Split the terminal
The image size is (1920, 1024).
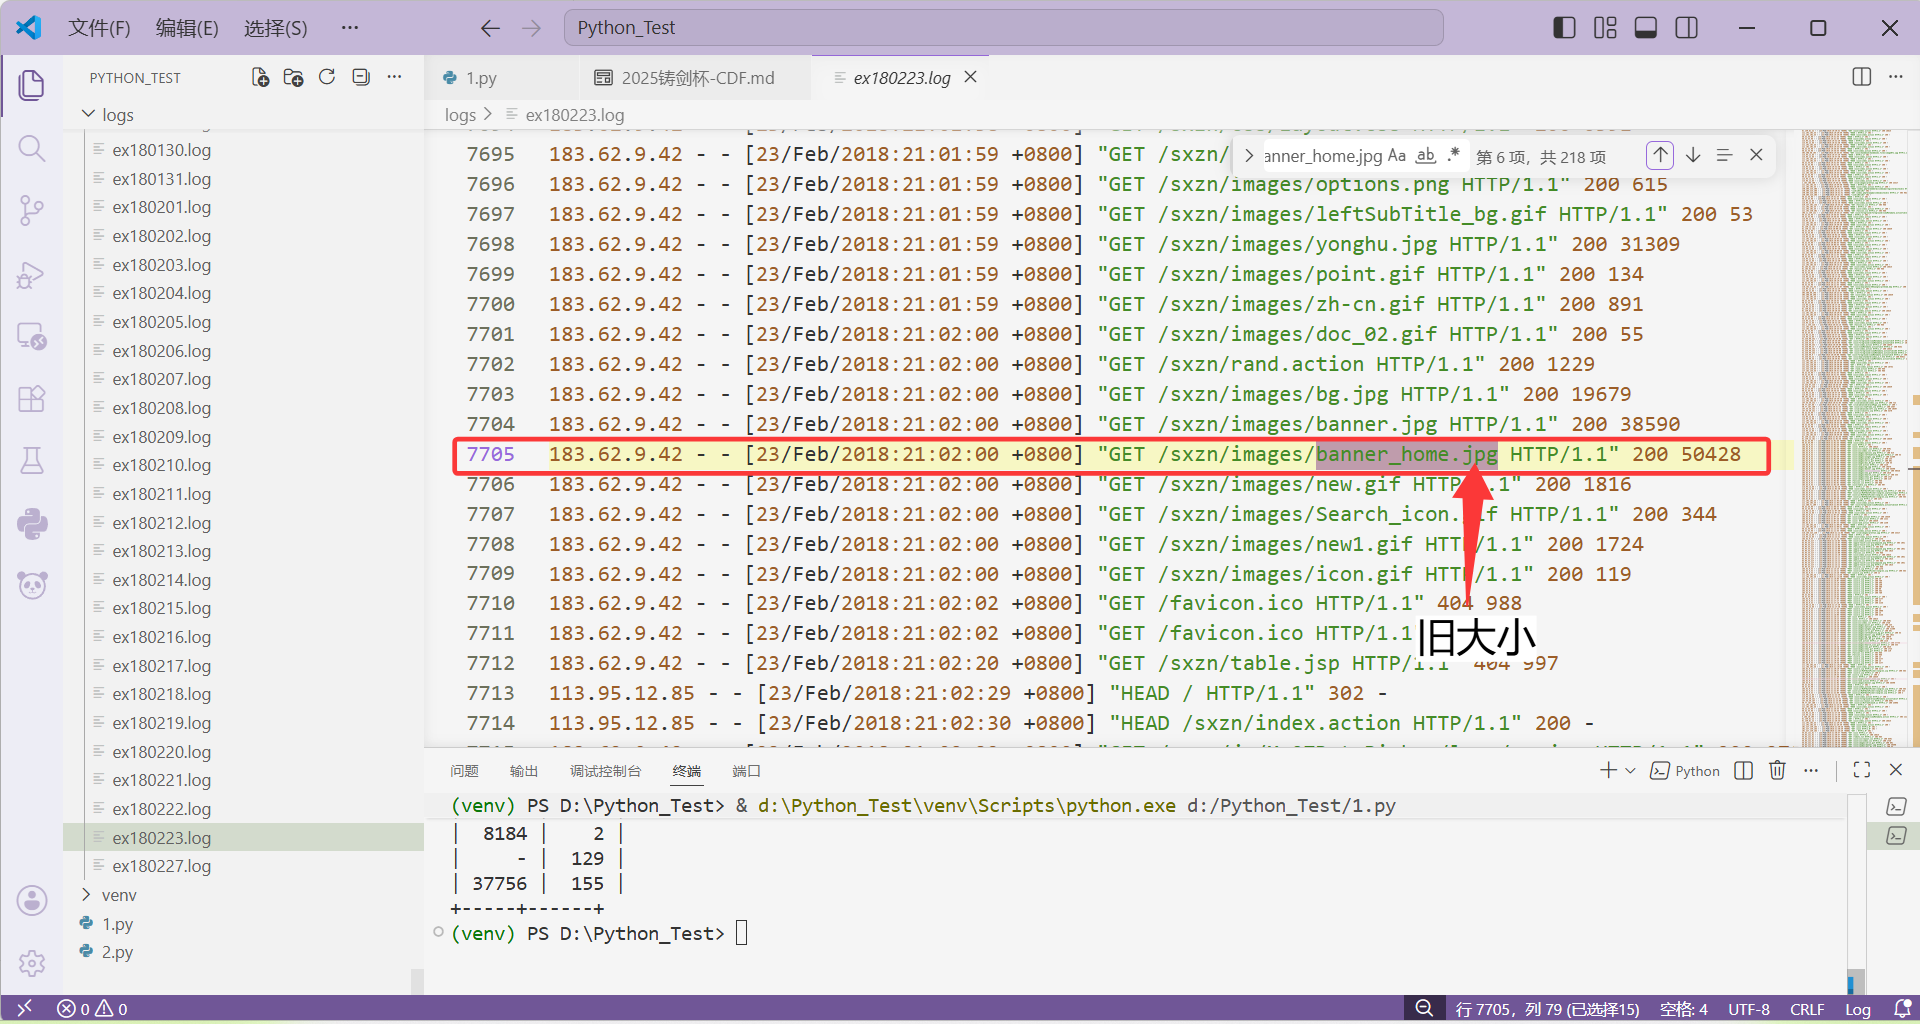1744,771
